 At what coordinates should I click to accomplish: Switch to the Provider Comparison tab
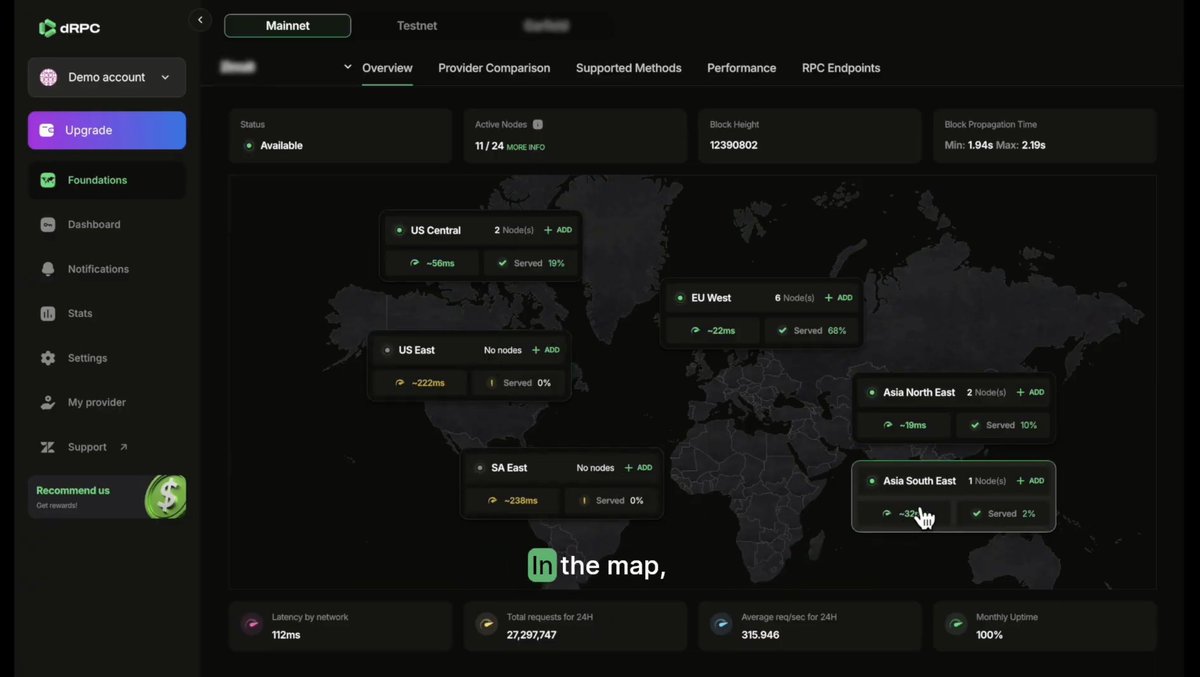coord(494,68)
